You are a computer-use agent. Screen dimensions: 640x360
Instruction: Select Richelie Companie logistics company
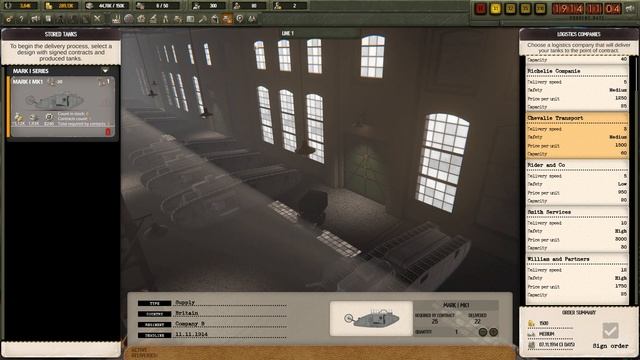(577, 88)
